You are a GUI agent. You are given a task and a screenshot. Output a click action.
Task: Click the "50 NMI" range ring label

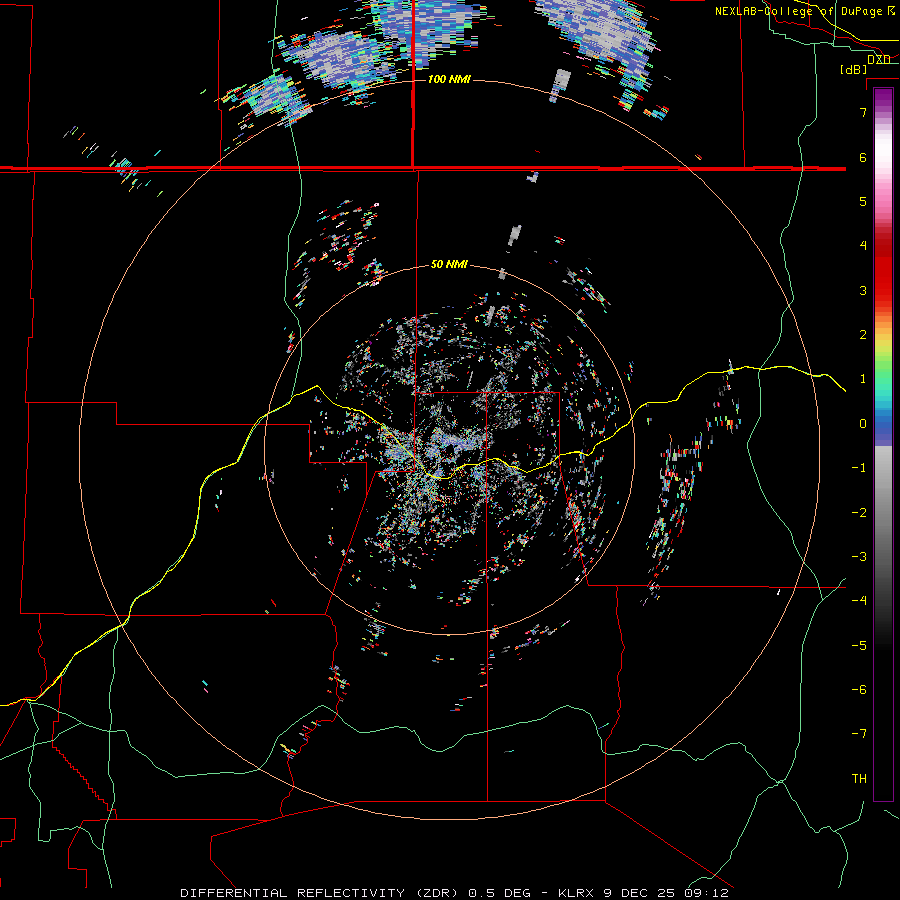(449, 264)
